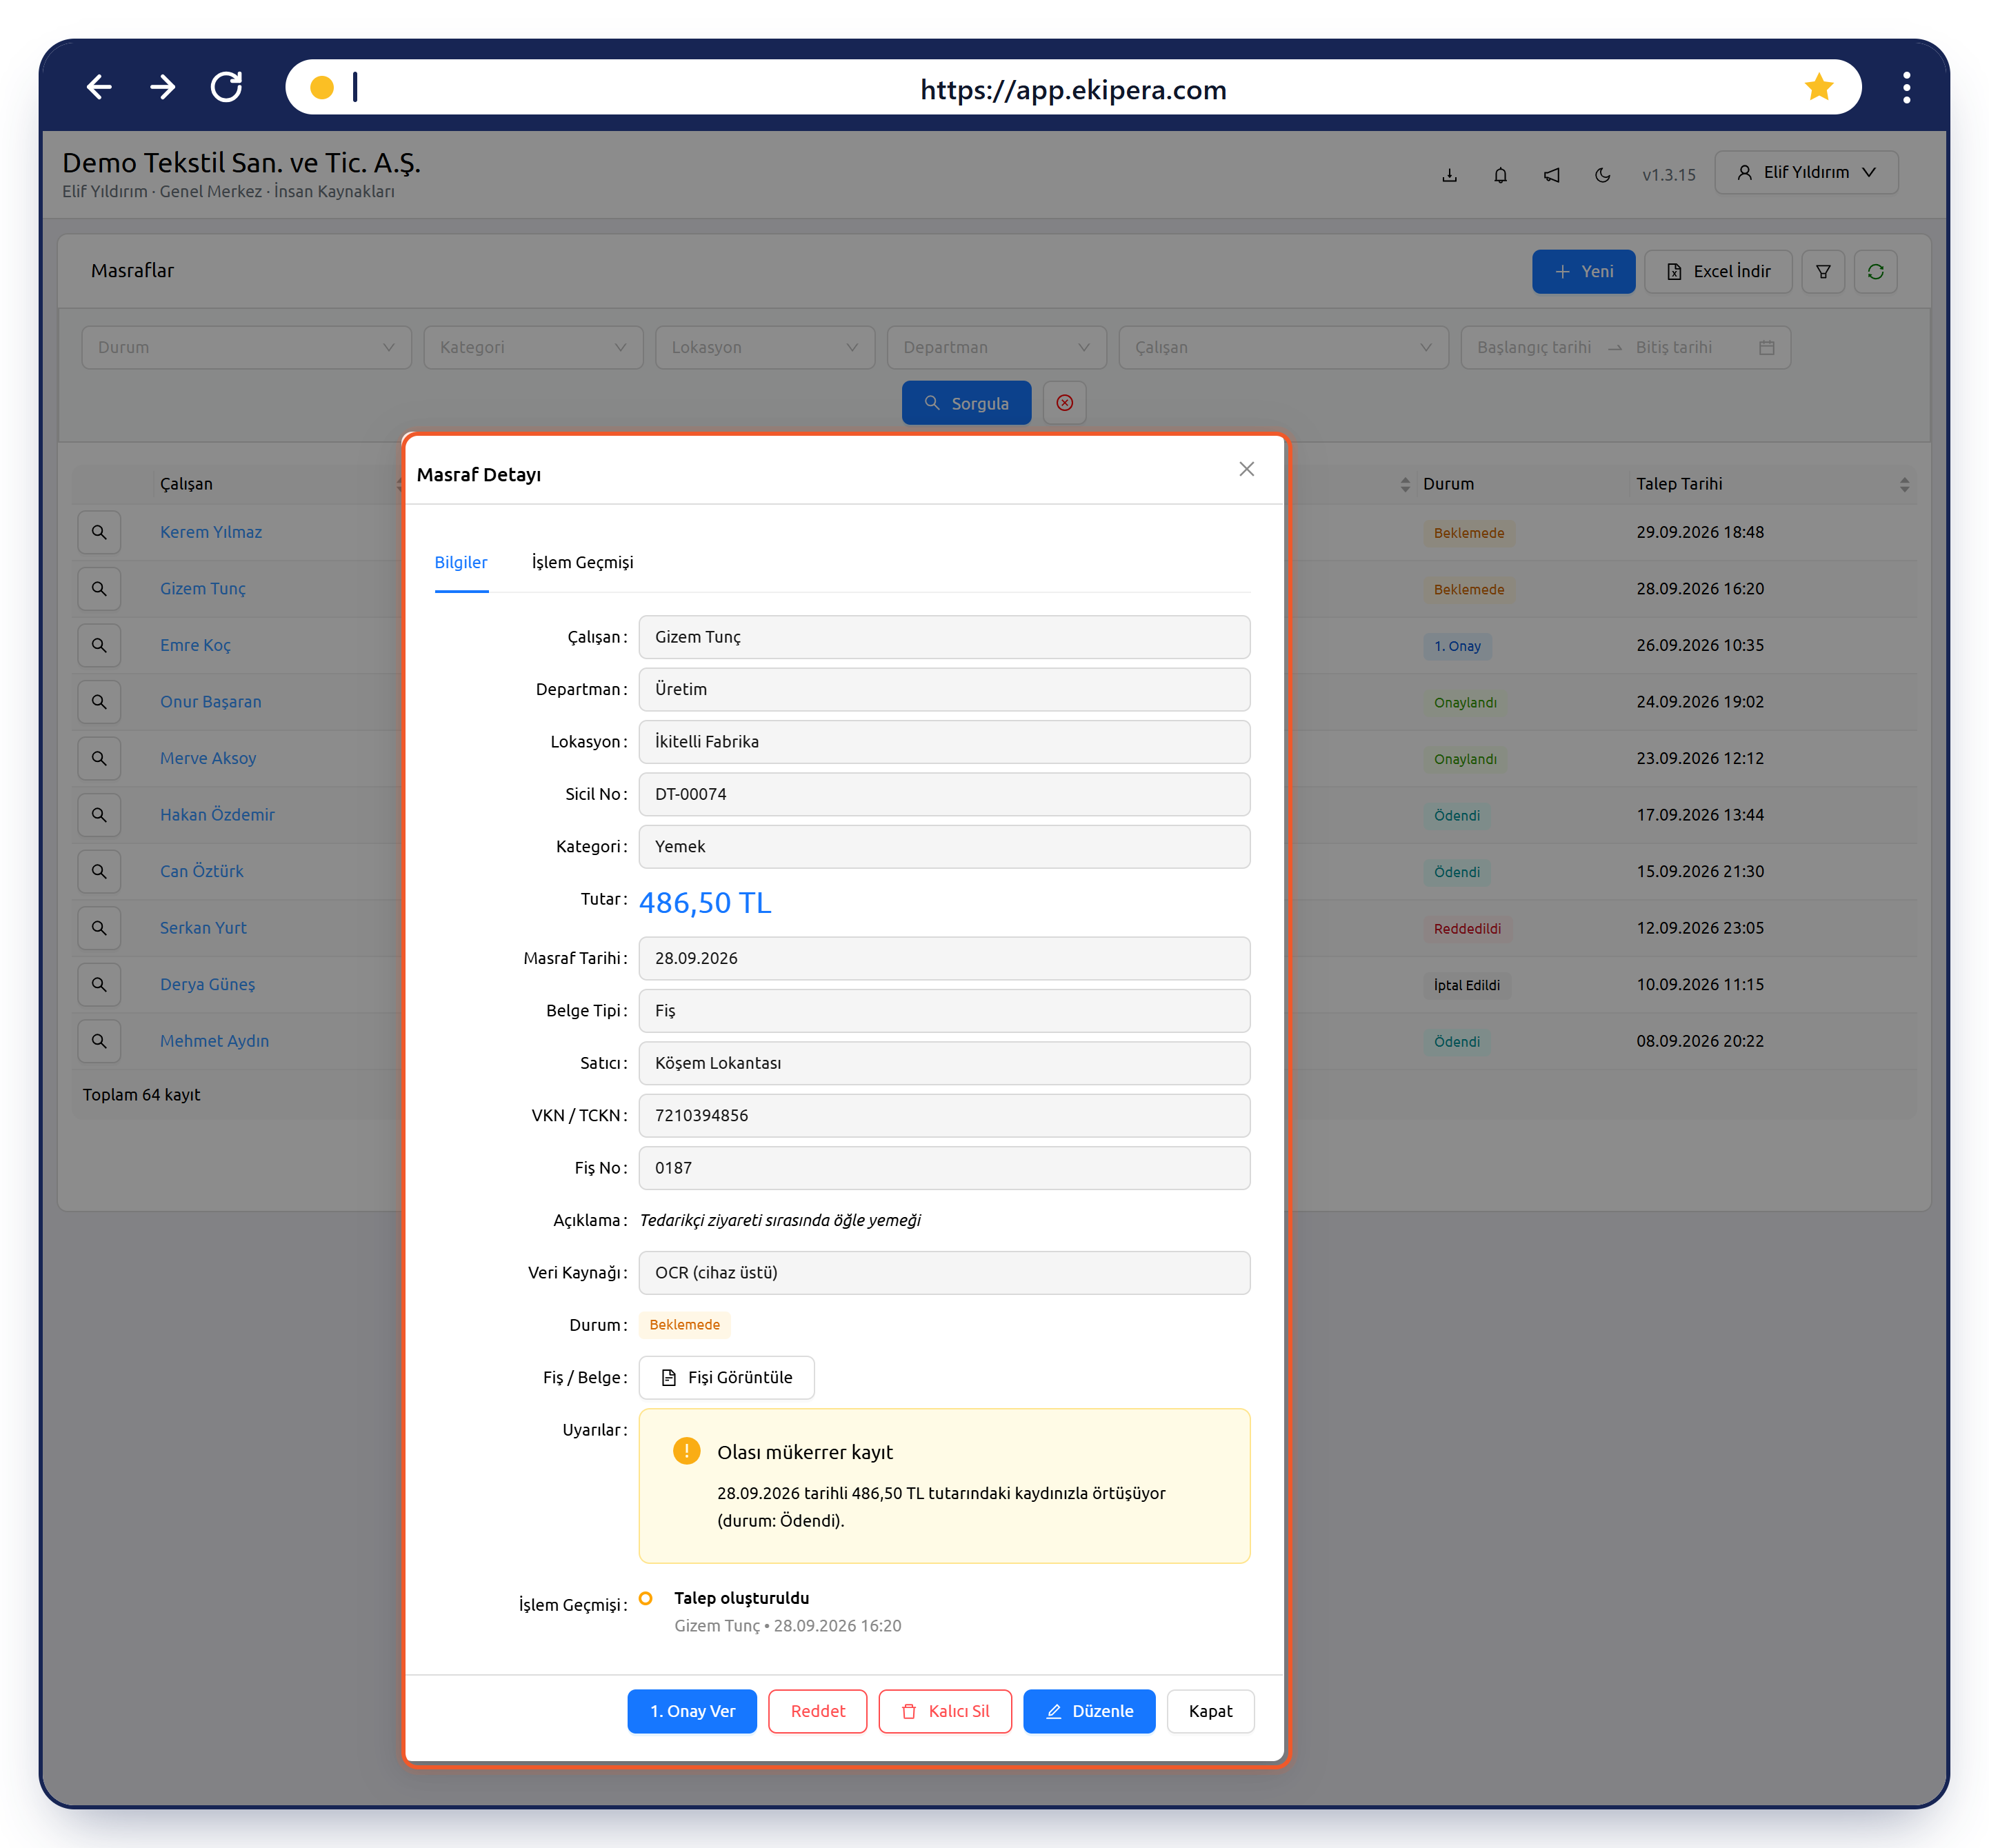Click Fişi Görüntüle to view receipt
The image size is (1989, 1848).
pos(727,1377)
